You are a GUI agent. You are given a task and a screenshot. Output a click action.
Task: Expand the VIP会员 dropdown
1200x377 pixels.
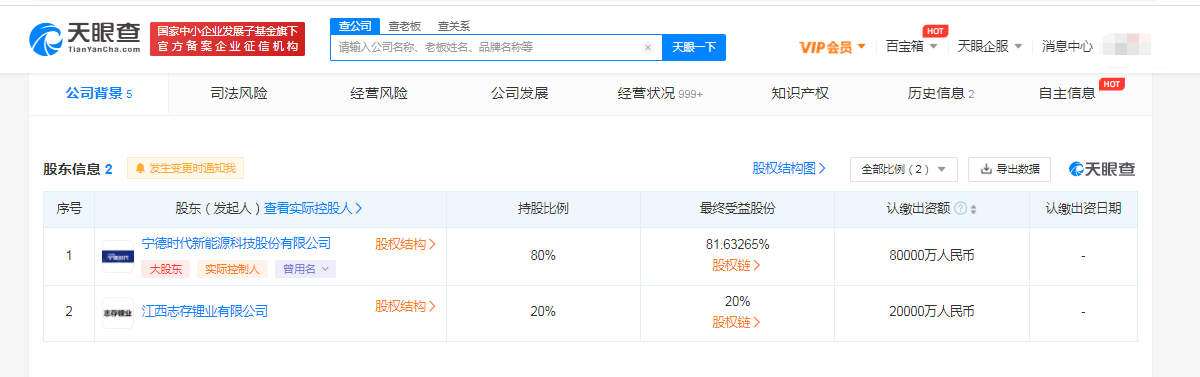point(833,47)
